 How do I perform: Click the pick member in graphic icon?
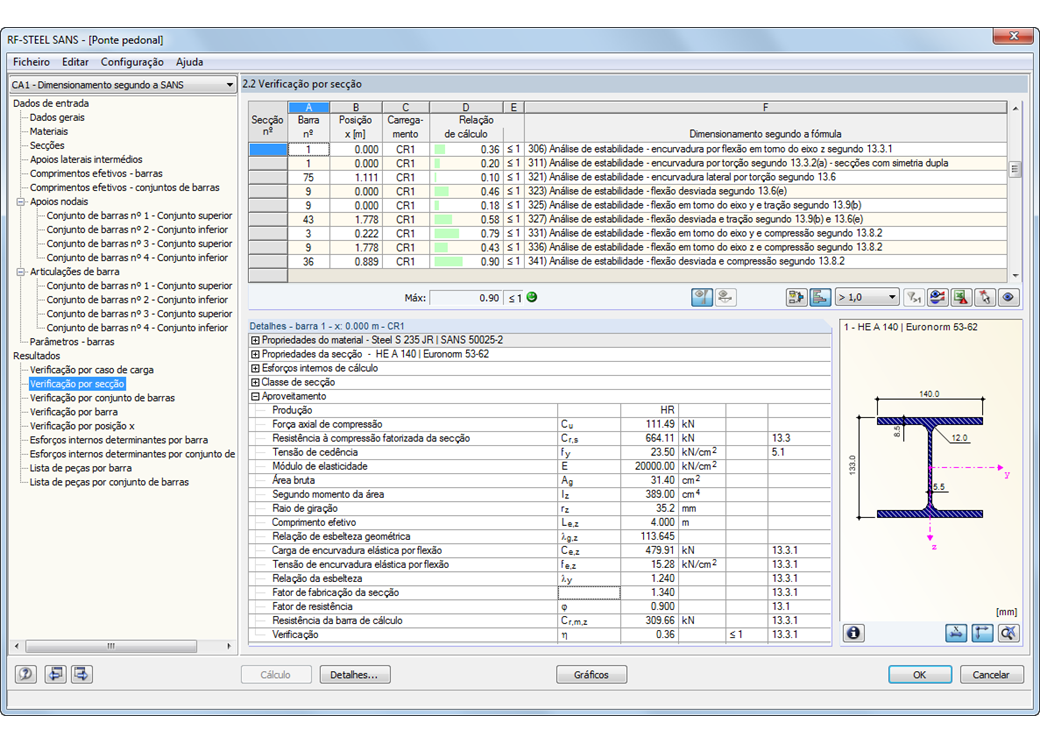985,298
